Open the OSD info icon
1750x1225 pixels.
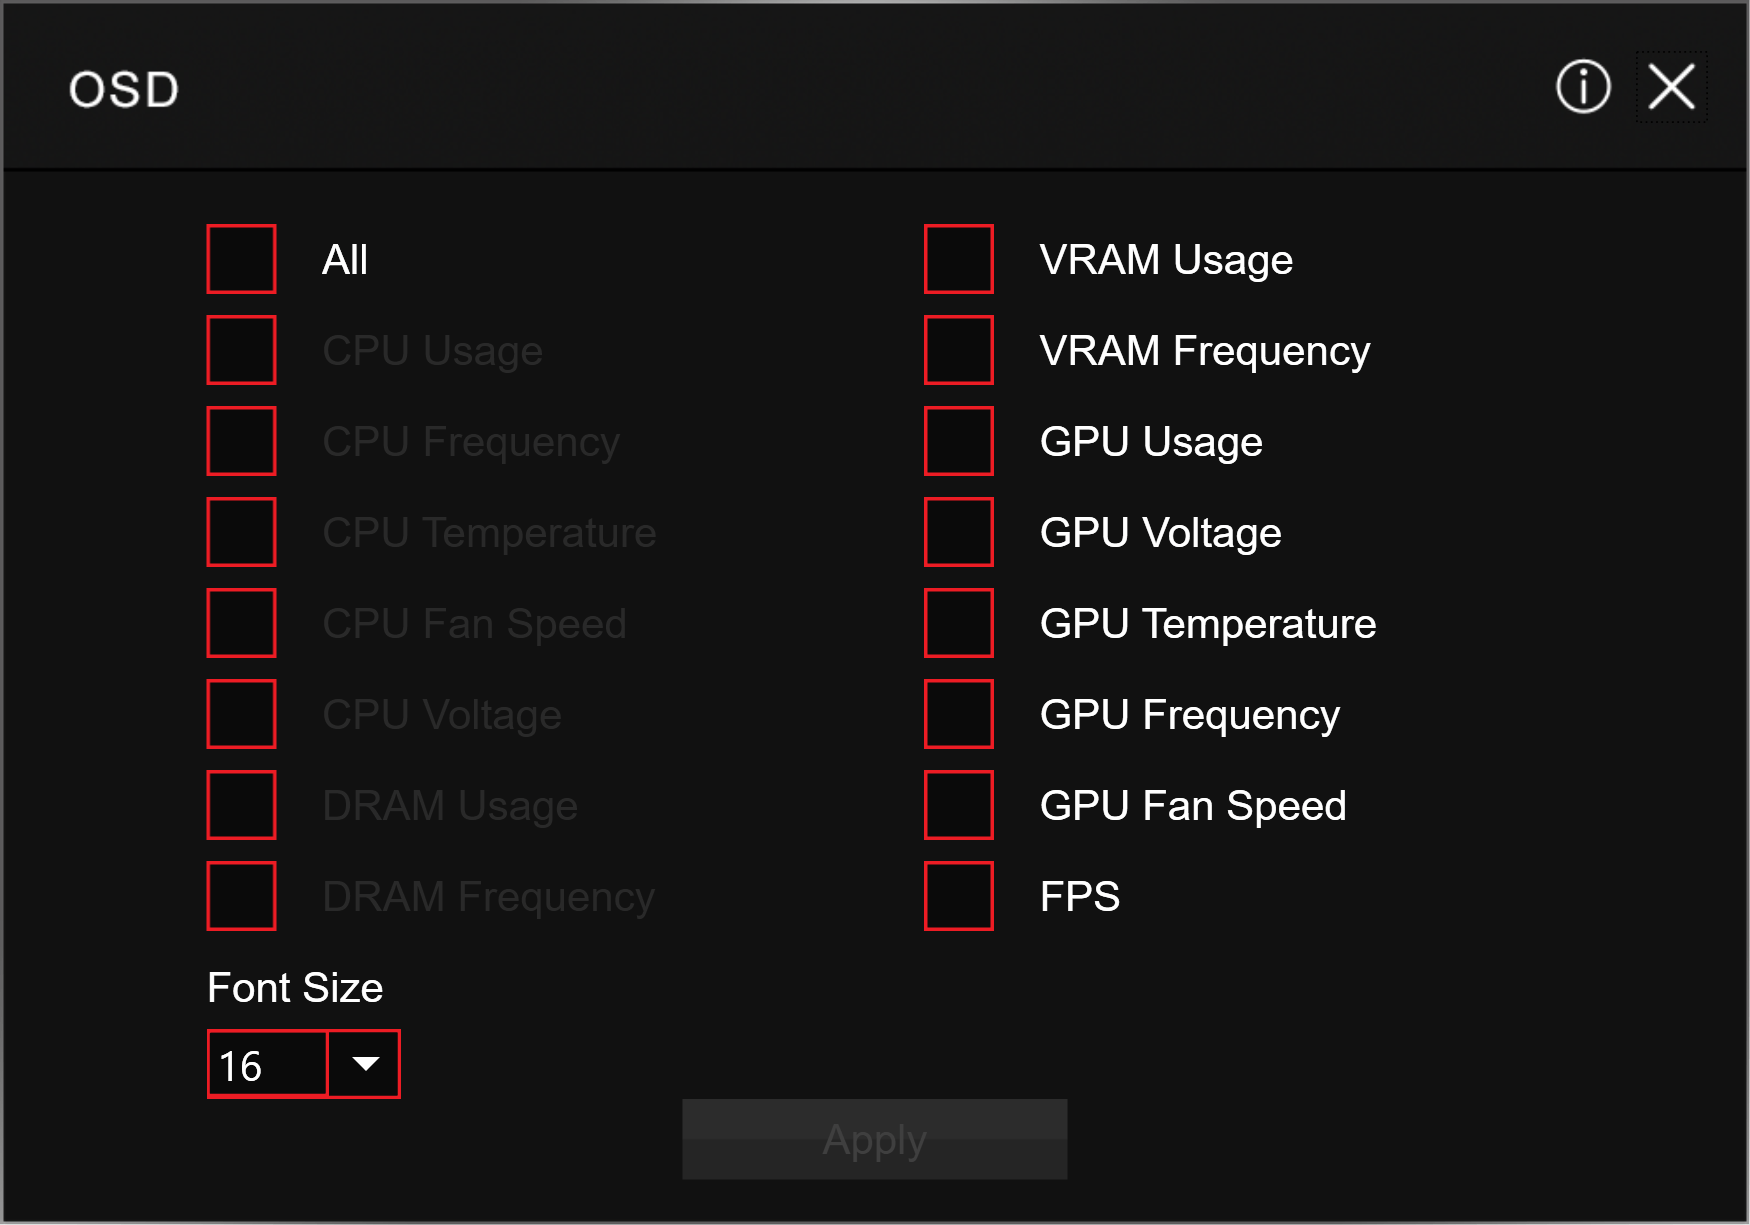(x=1583, y=87)
